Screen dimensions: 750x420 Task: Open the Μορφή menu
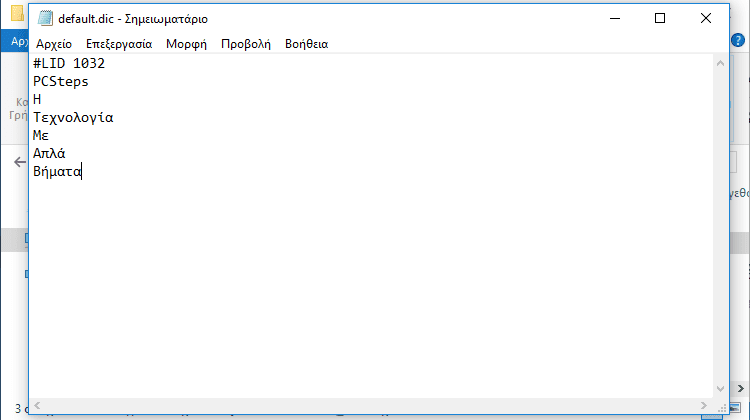click(x=186, y=44)
